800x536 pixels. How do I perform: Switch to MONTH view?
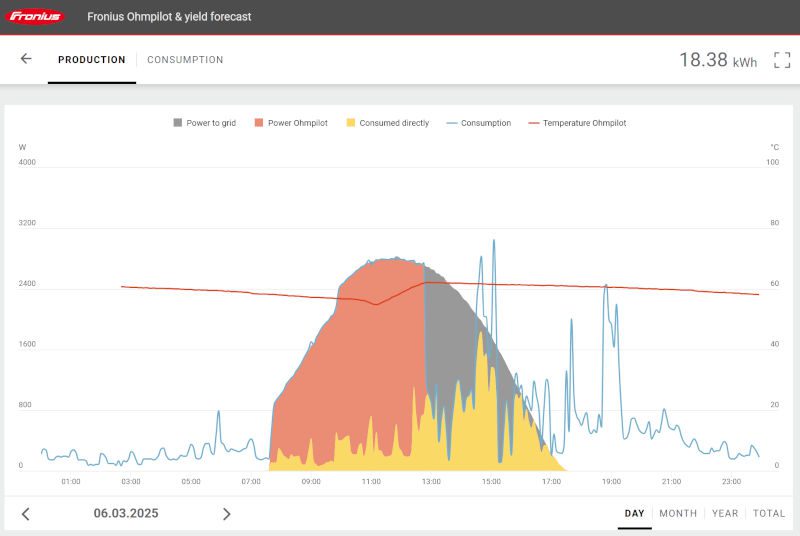(x=678, y=513)
